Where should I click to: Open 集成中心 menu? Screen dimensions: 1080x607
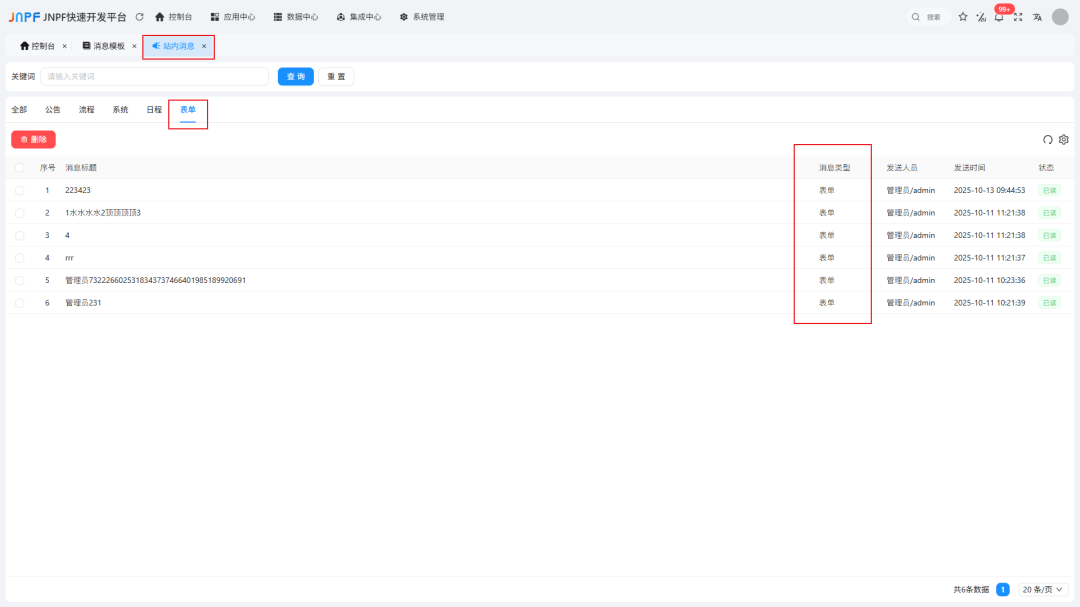coord(358,17)
